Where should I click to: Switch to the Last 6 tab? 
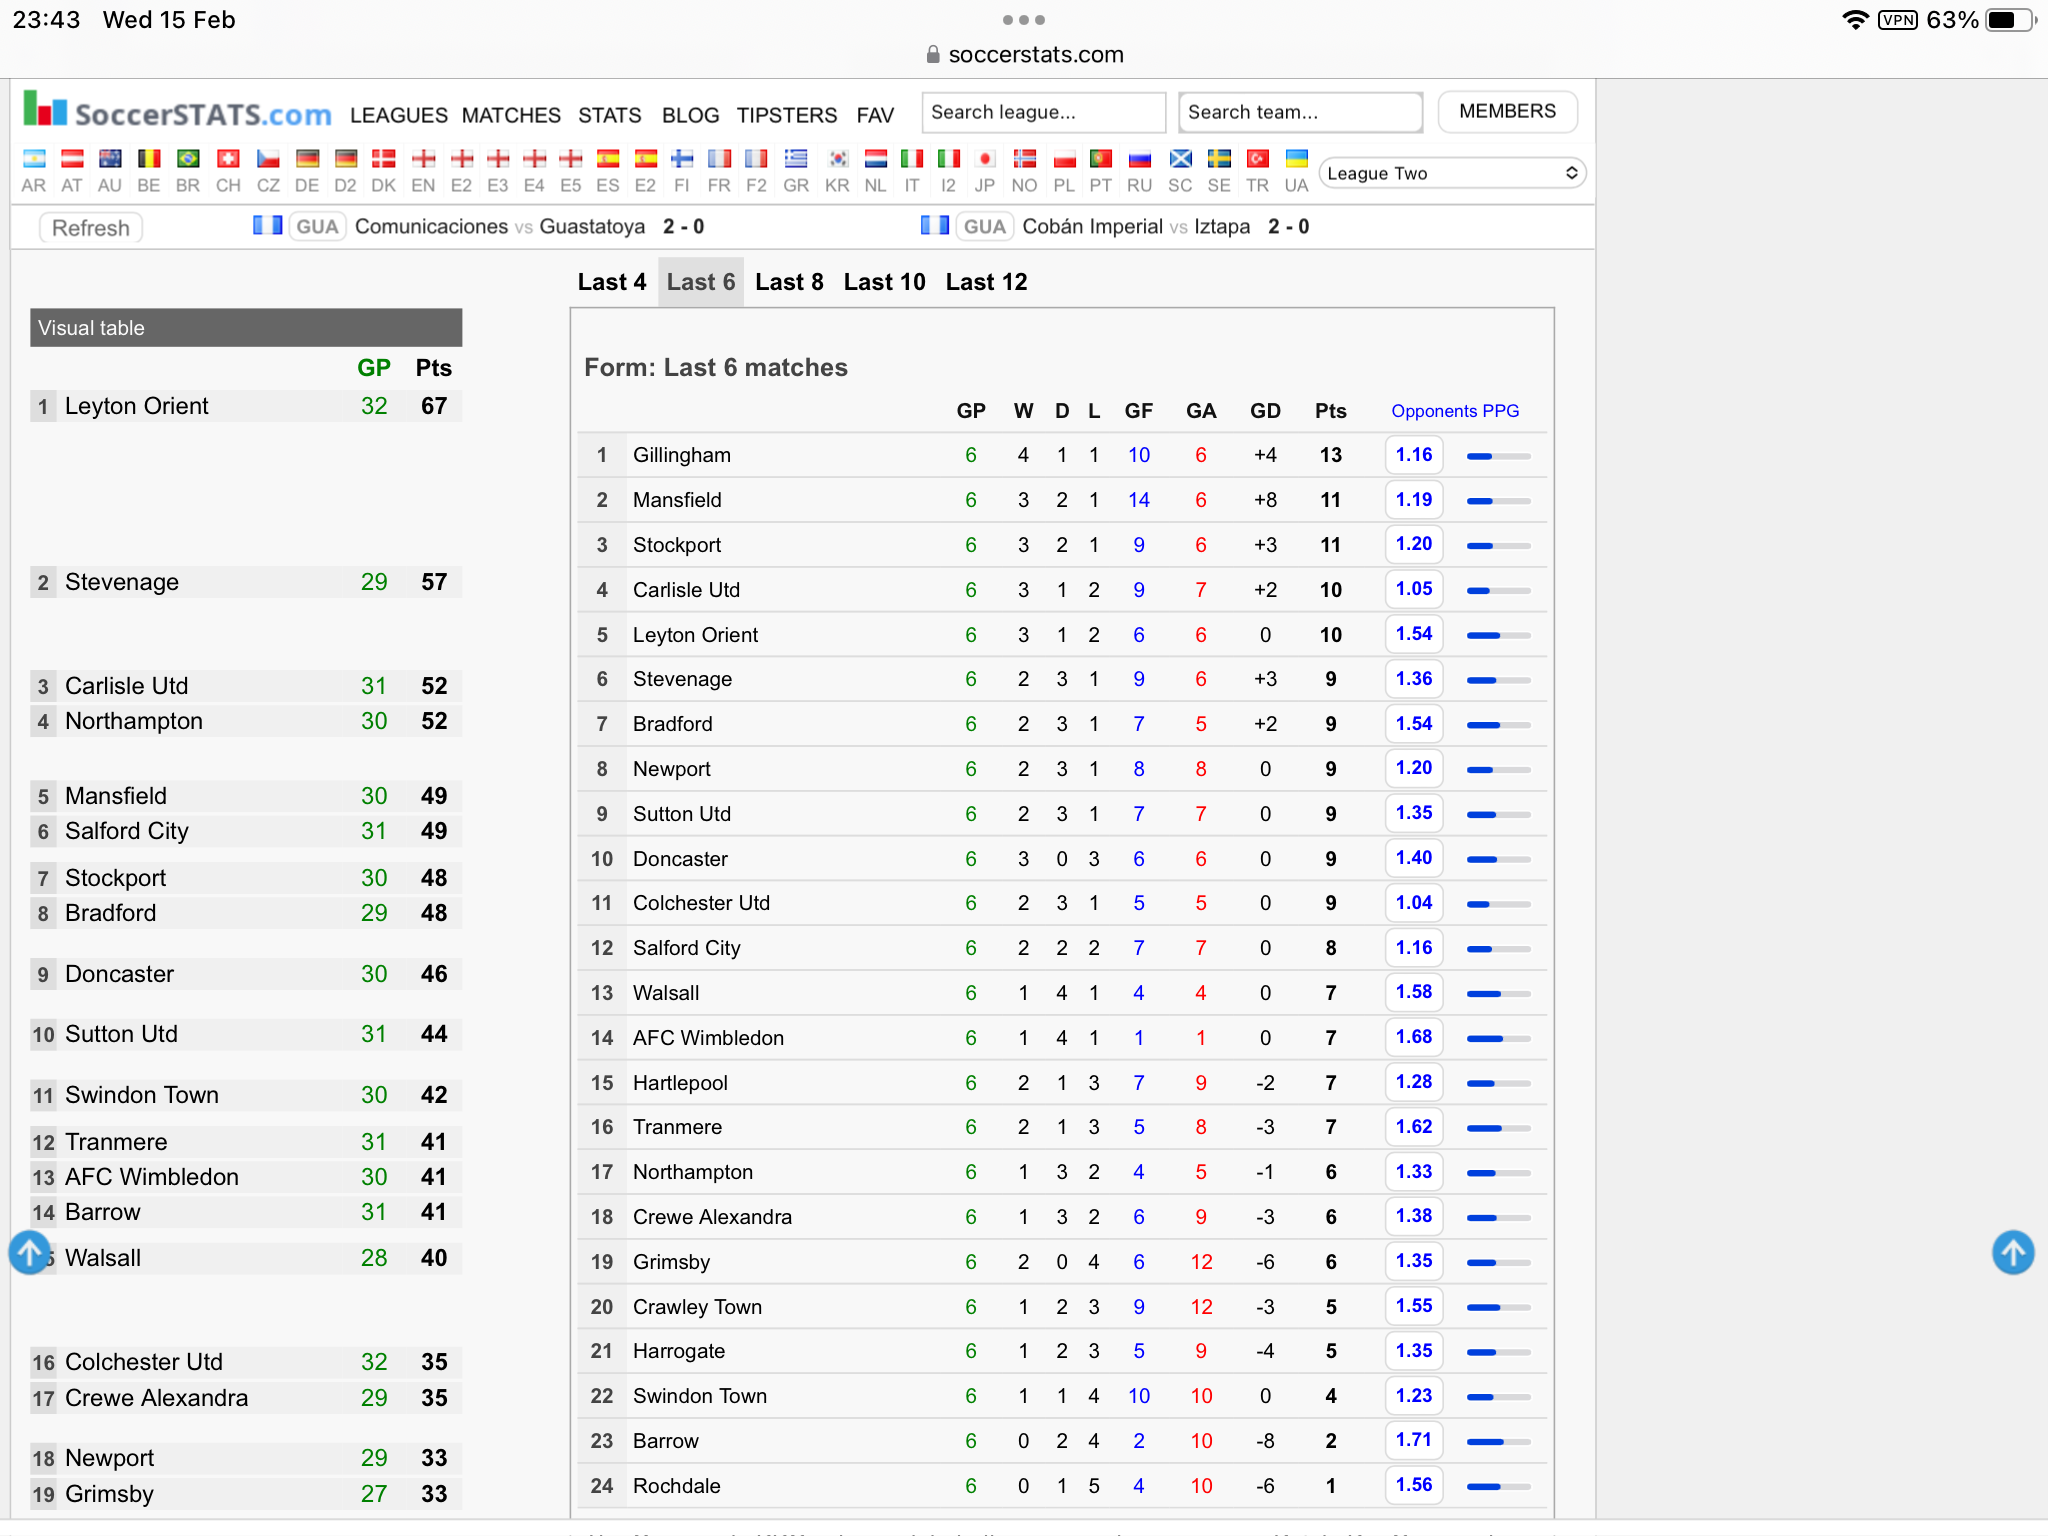pyautogui.click(x=701, y=282)
